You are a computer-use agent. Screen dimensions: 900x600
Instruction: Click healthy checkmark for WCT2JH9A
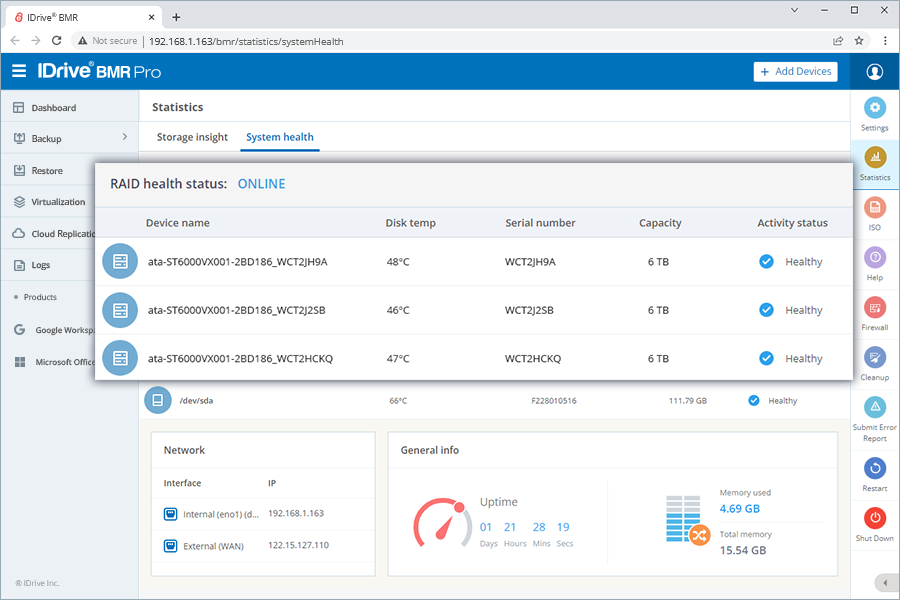pyautogui.click(x=766, y=262)
